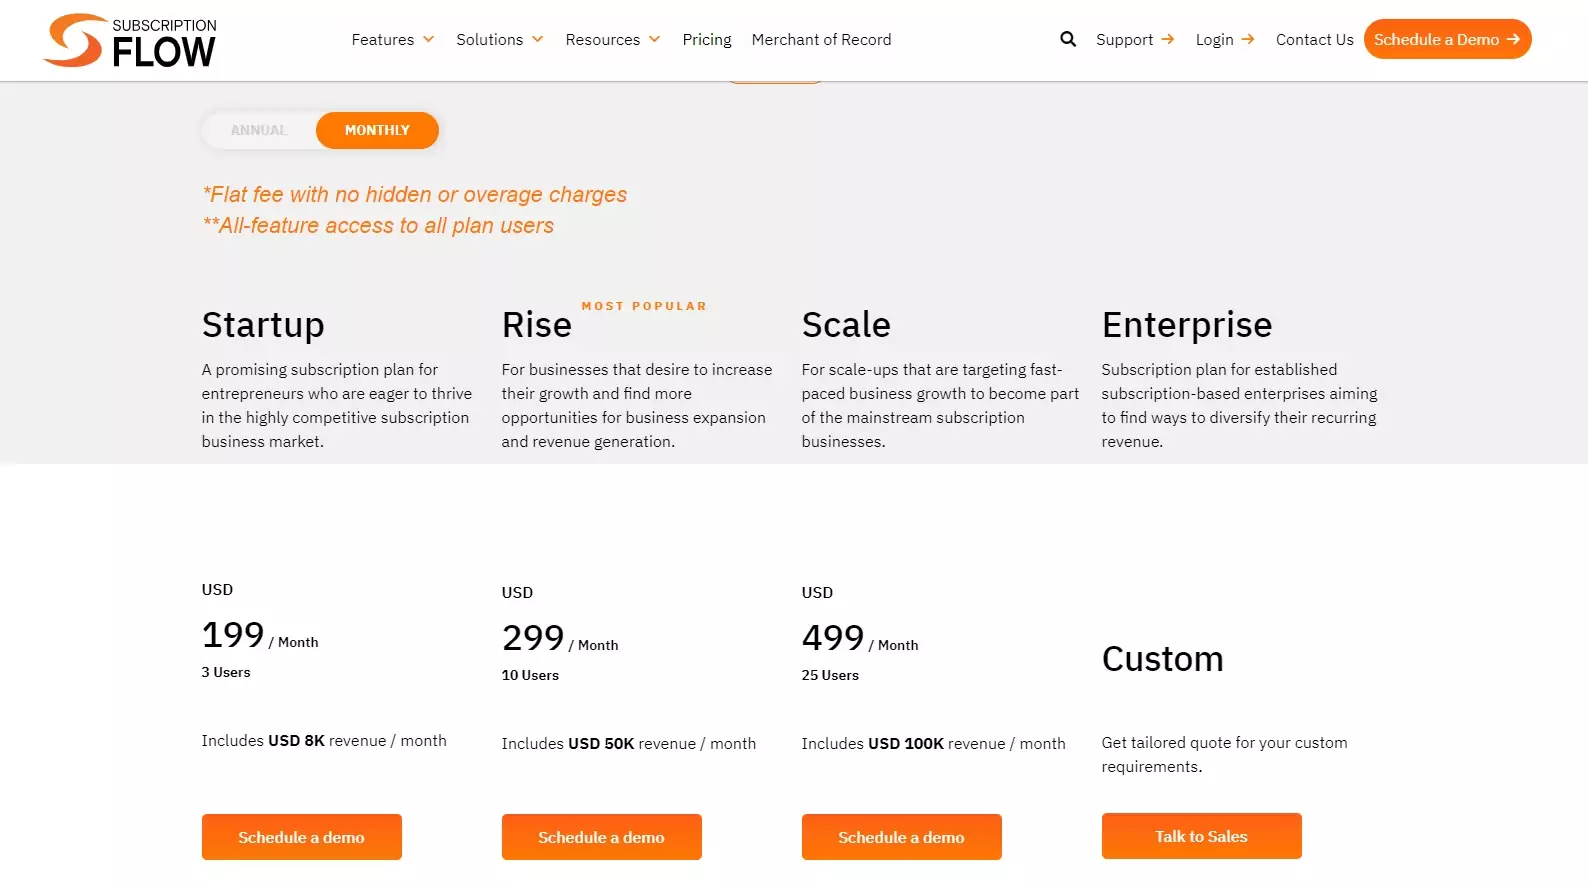
Task: Click Talk to Sales for Enterprise
Action: [x=1201, y=836]
